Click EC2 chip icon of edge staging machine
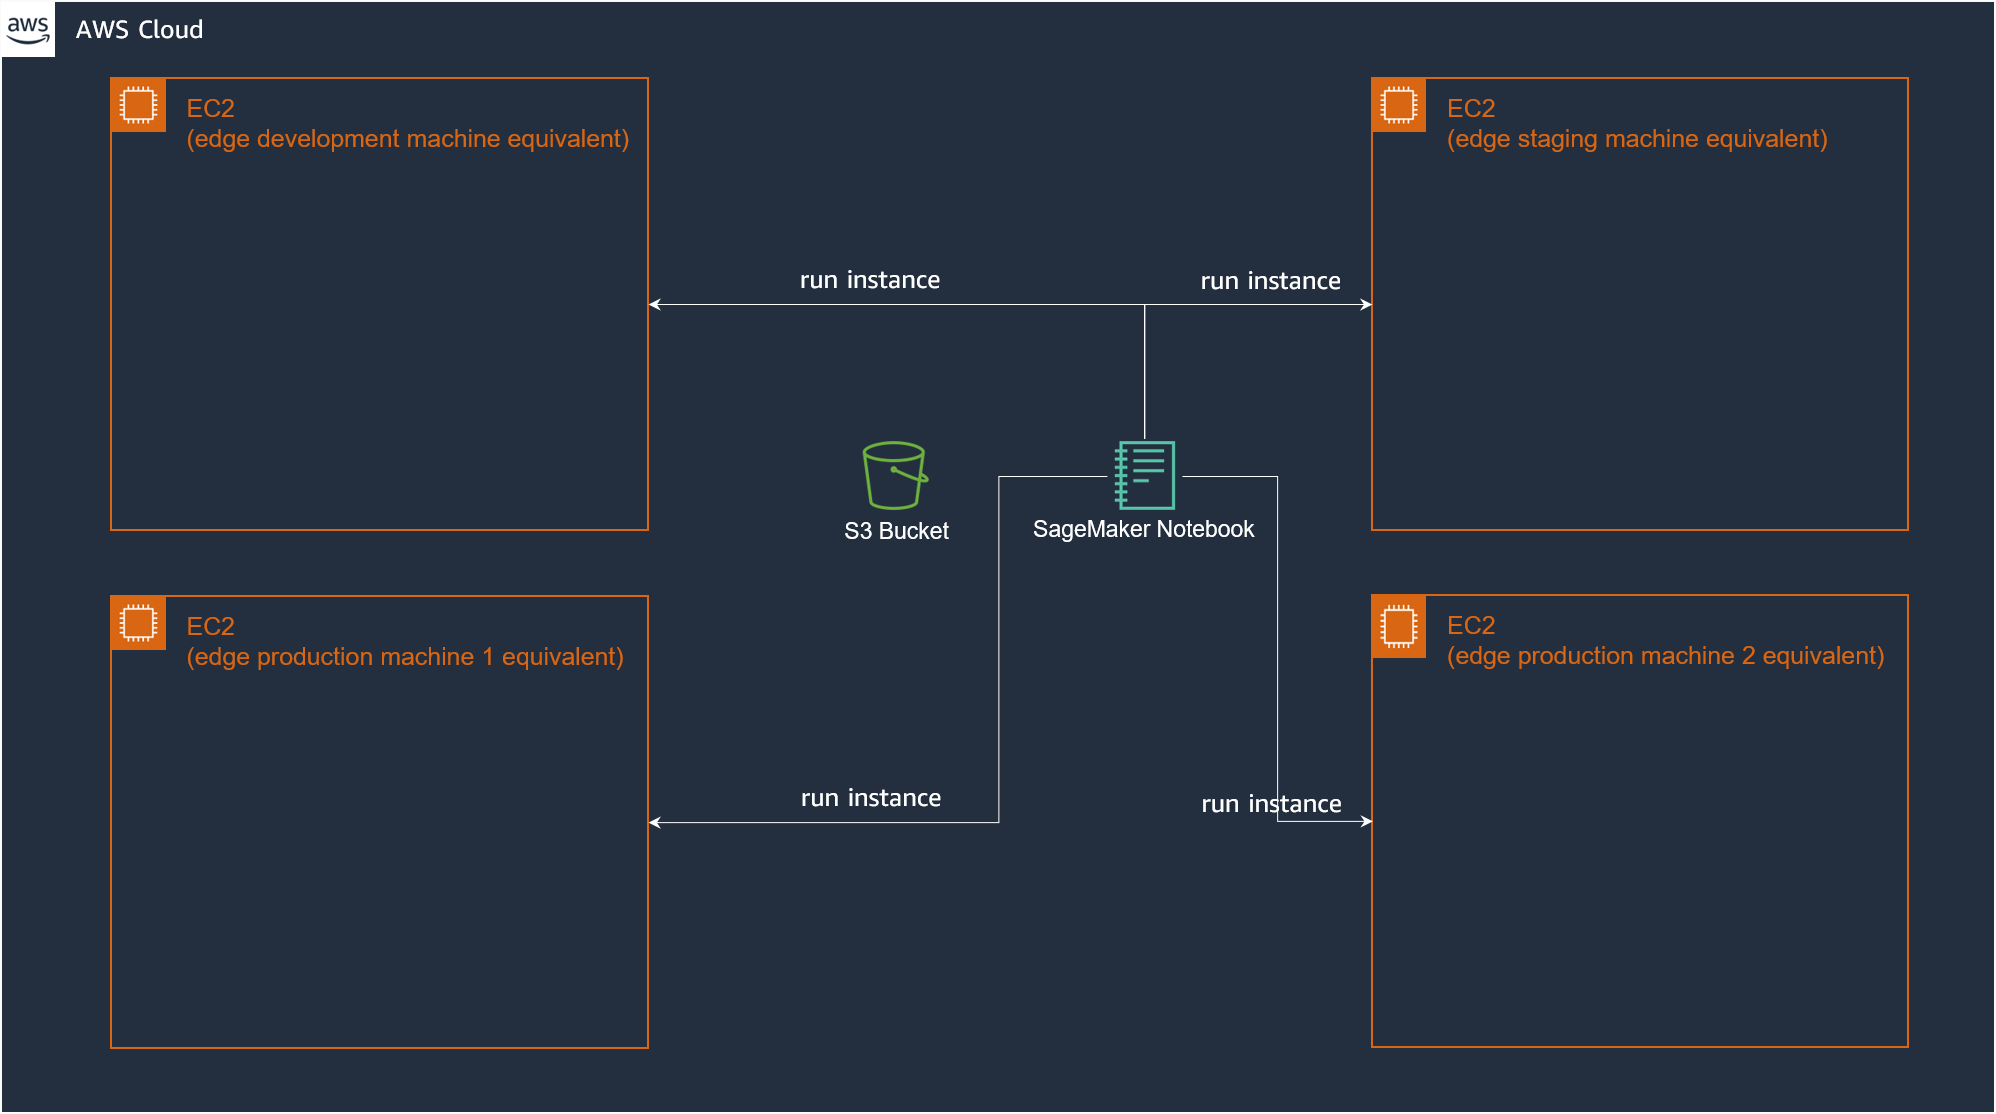Viewport: 1996px width, 1114px height. pos(1399,105)
